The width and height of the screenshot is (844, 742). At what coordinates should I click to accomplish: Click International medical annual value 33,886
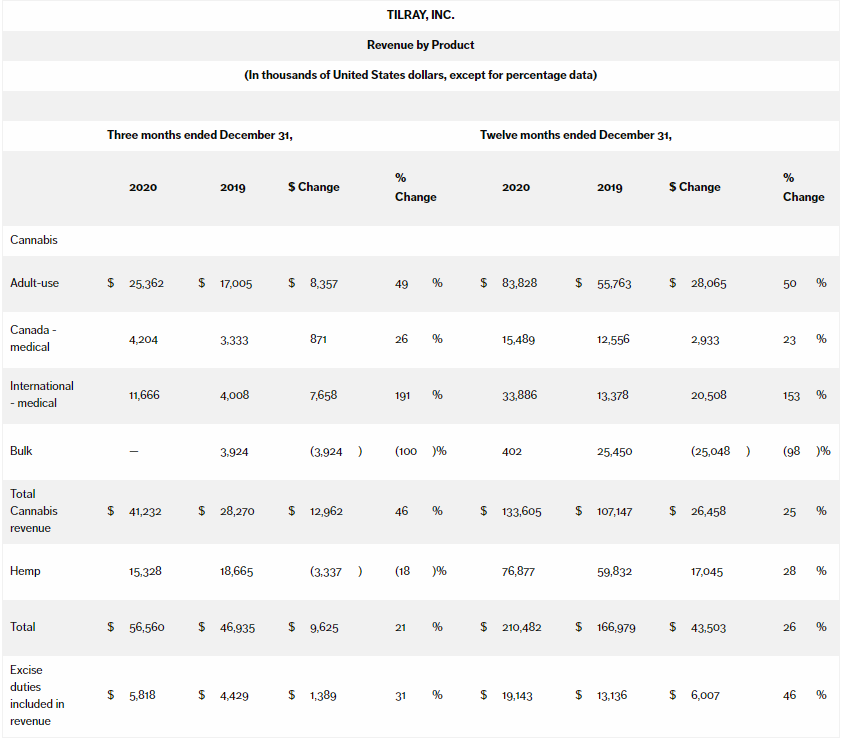click(x=519, y=395)
